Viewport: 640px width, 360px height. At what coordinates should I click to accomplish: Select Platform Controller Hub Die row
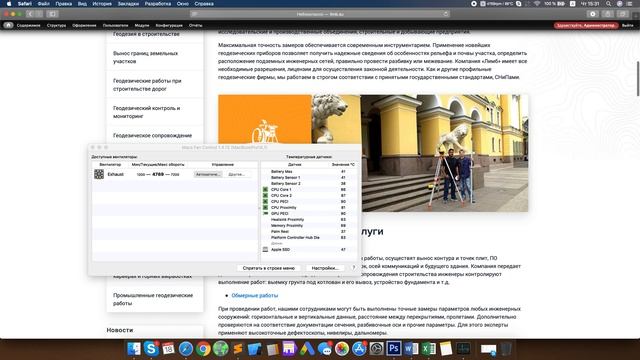click(309, 238)
